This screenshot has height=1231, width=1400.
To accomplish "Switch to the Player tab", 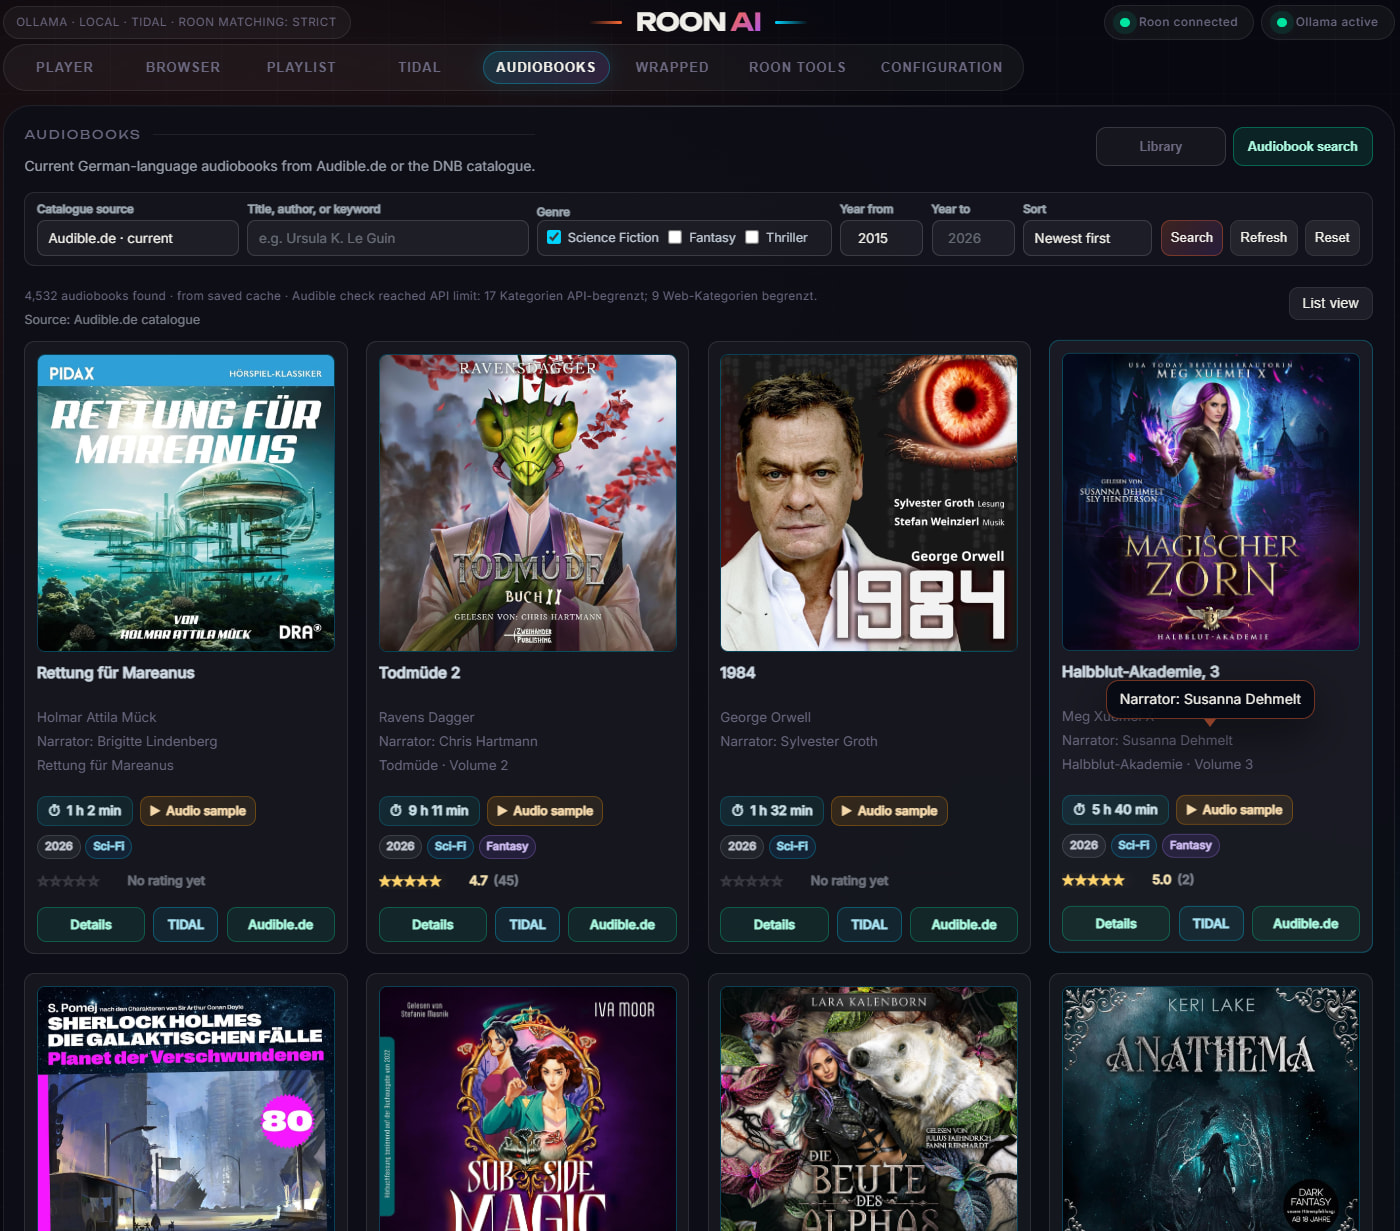I will (x=65, y=67).
